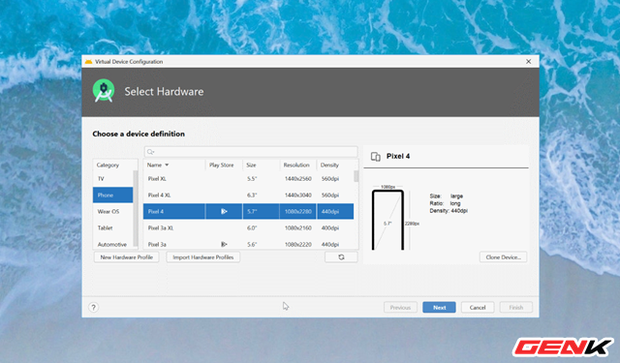This screenshot has width=620, height=363.
Task: Close the Virtual Device Configuration dialog
Action: pyautogui.click(x=528, y=61)
